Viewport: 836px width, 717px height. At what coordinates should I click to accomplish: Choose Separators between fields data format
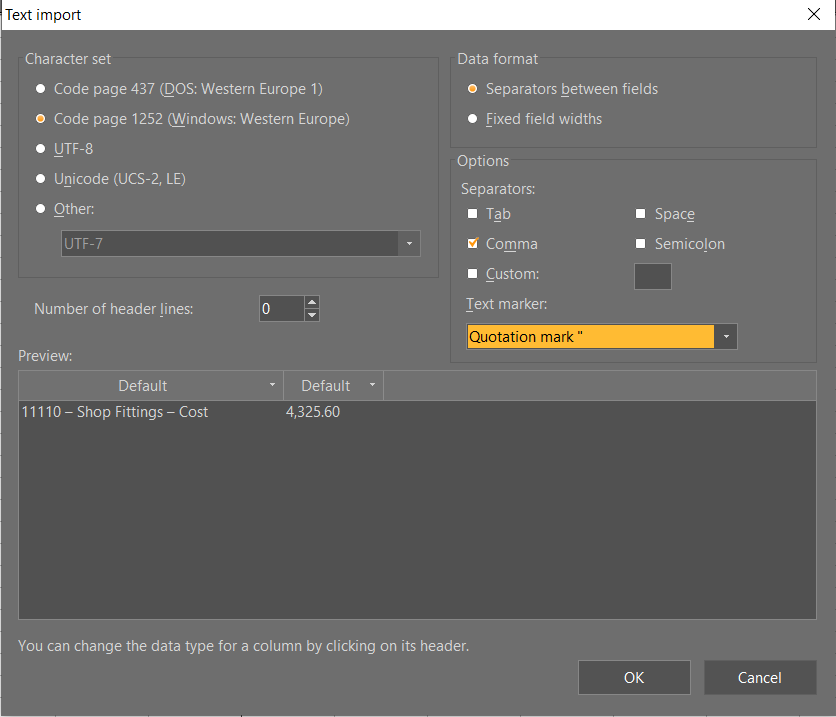[x=473, y=89]
